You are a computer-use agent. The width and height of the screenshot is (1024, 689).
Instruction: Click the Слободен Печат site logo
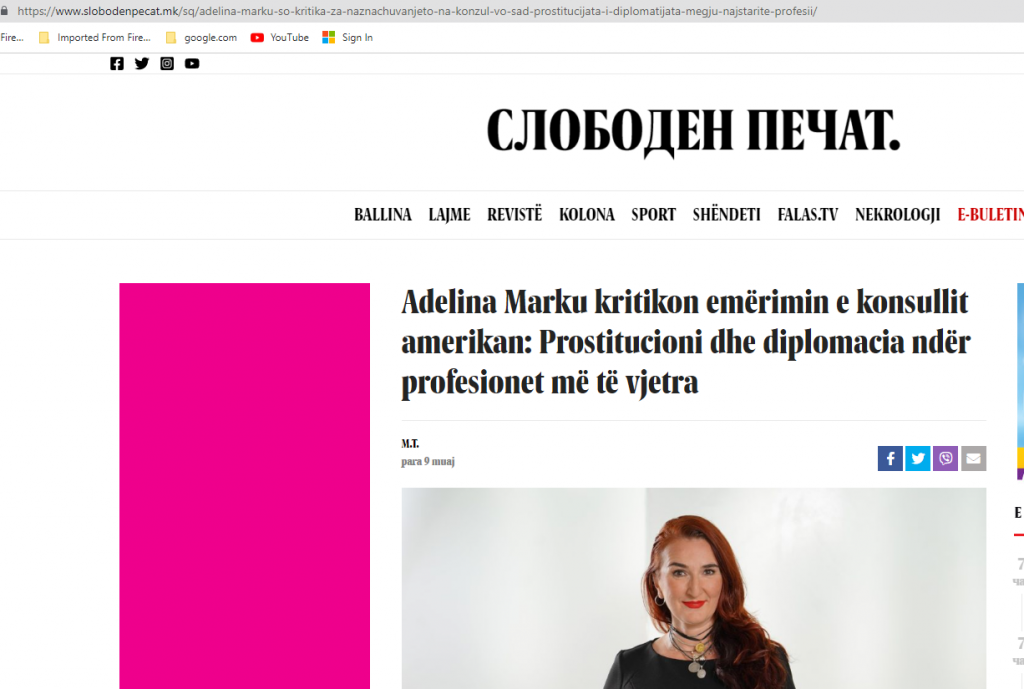[x=694, y=133]
